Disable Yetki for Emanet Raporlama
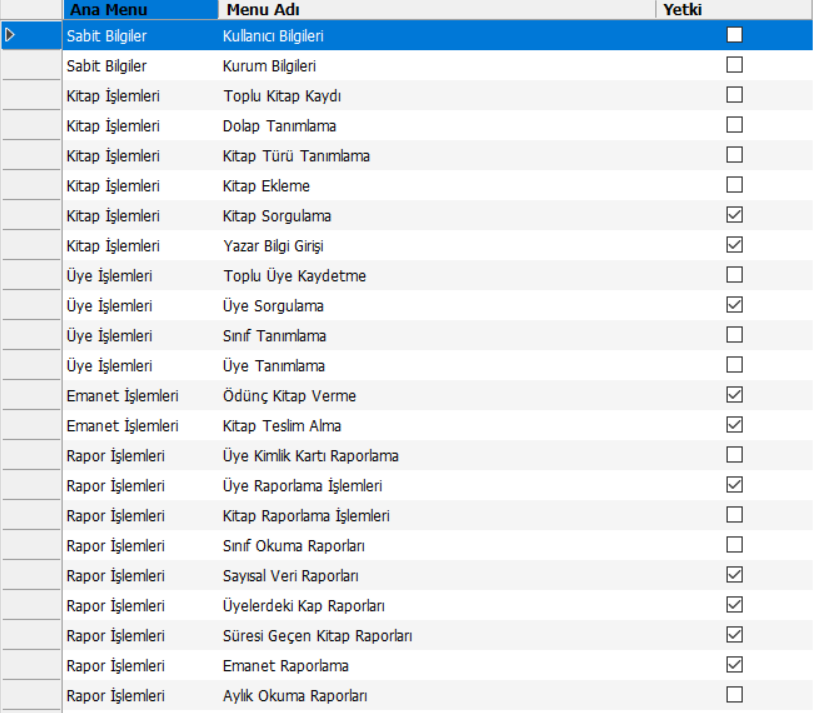Viewport: 819px width, 713px height. coord(735,665)
